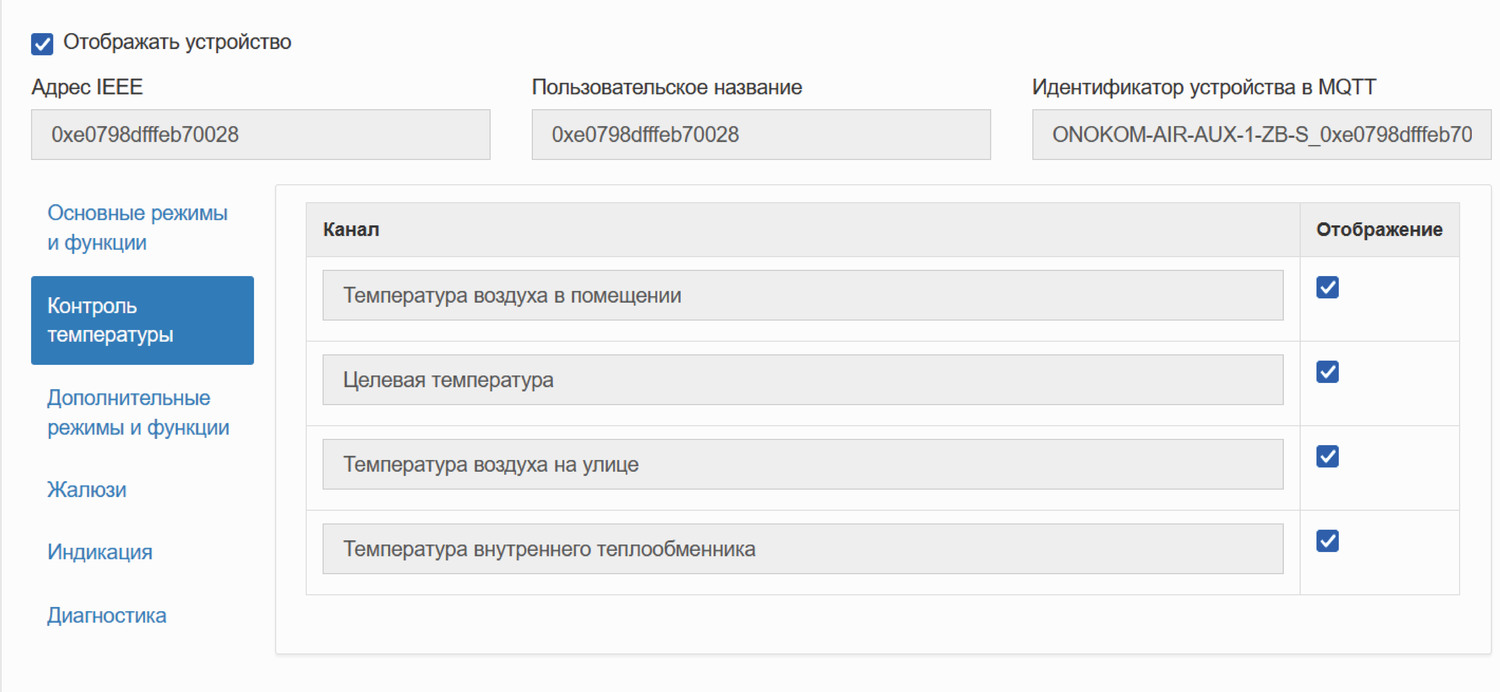Click the 'Целевая температура' channel label
The height and width of the screenshot is (692, 1500).
pos(802,379)
